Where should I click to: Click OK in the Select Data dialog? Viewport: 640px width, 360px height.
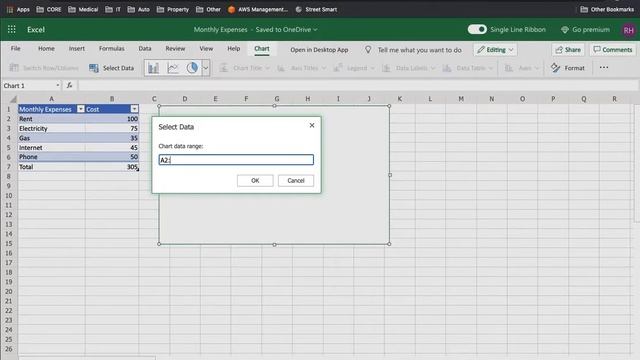[255, 180]
